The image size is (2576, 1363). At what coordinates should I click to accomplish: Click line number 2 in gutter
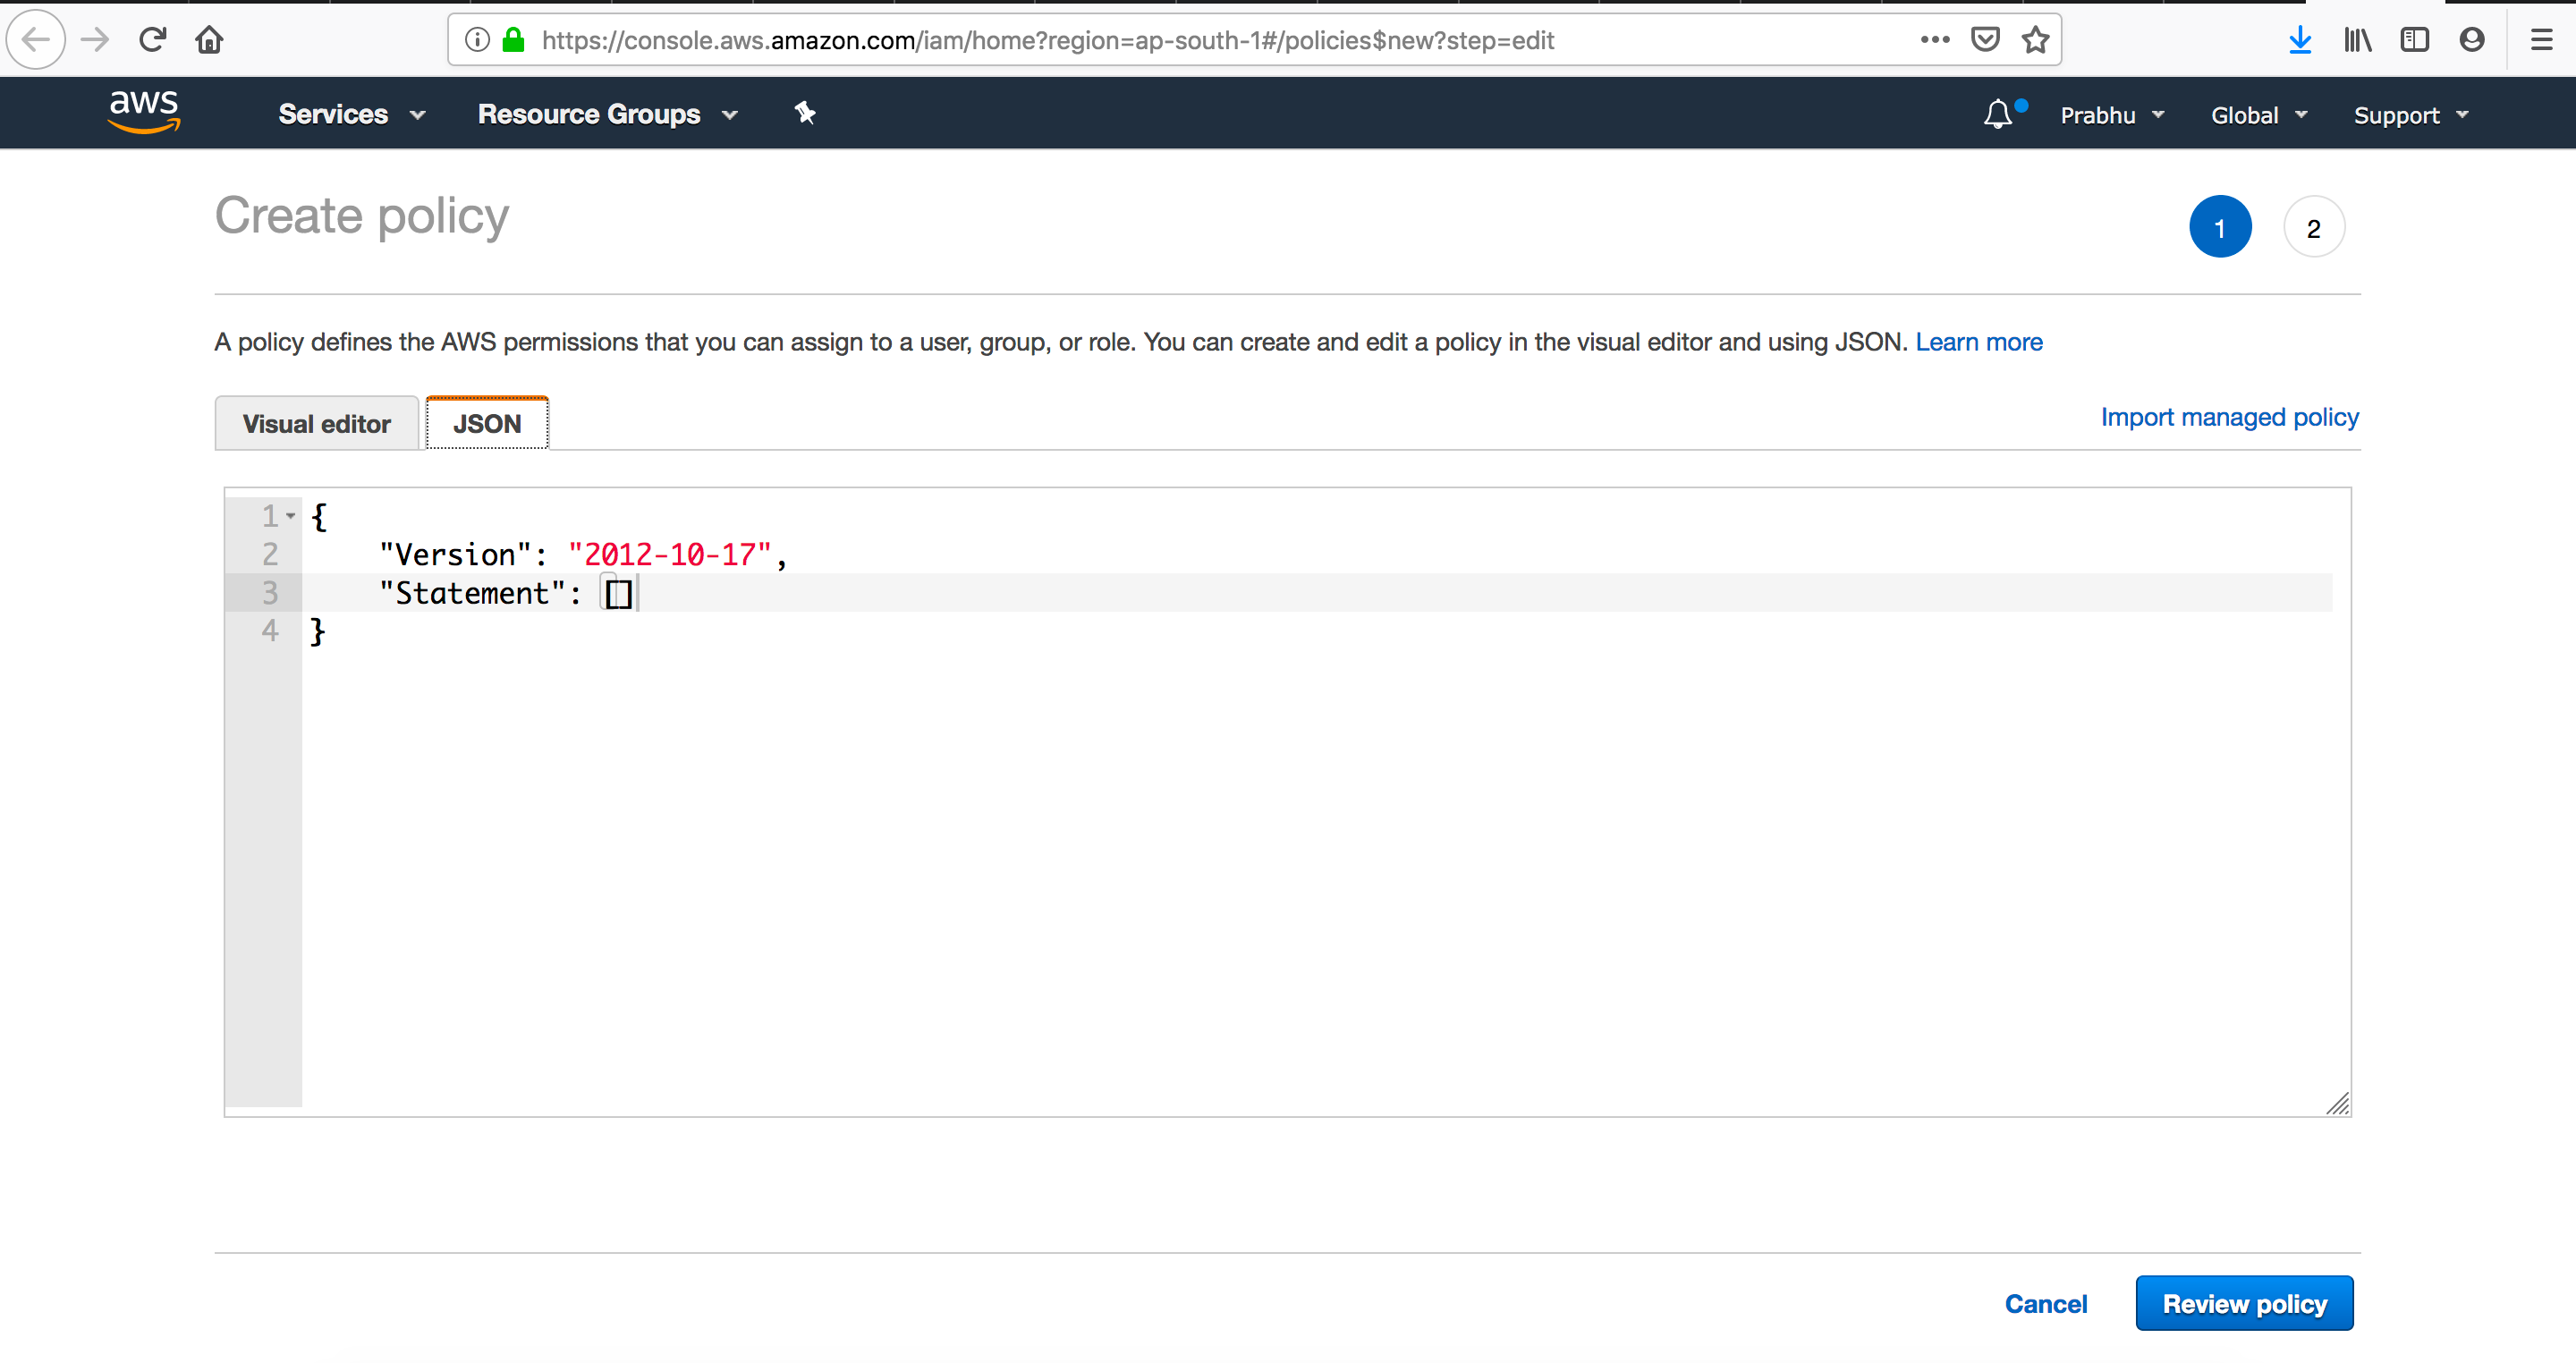tap(270, 554)
